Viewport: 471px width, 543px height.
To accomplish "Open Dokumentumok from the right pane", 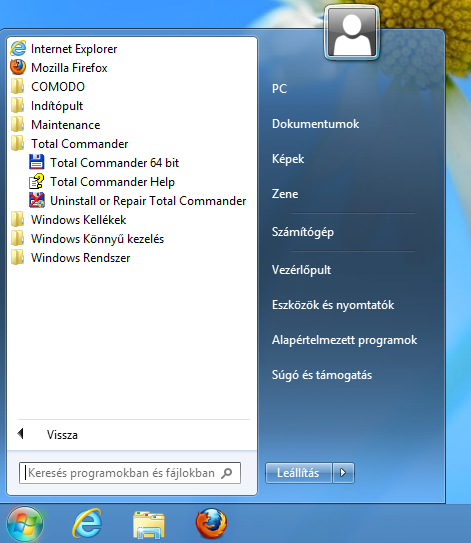I will (316, 124).
